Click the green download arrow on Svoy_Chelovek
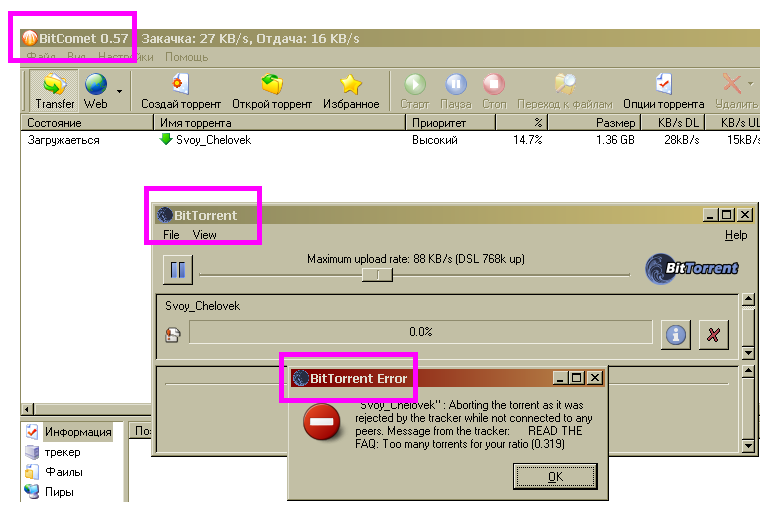The width and height of the screenshot is (784, 528). tap(166, 139)
